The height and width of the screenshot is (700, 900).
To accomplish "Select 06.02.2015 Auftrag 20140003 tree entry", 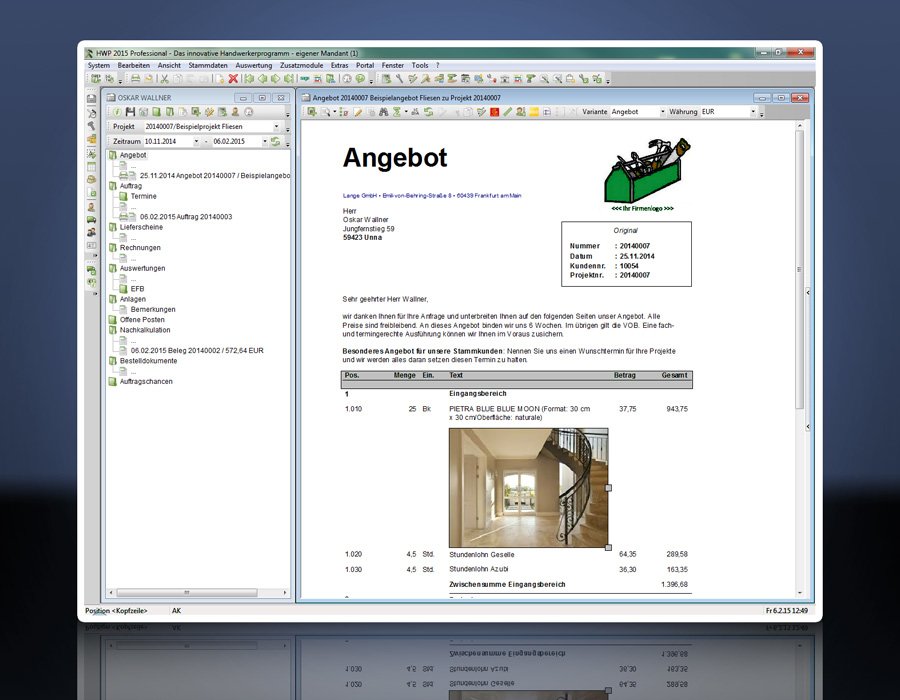I will click(x=186, y=217).
